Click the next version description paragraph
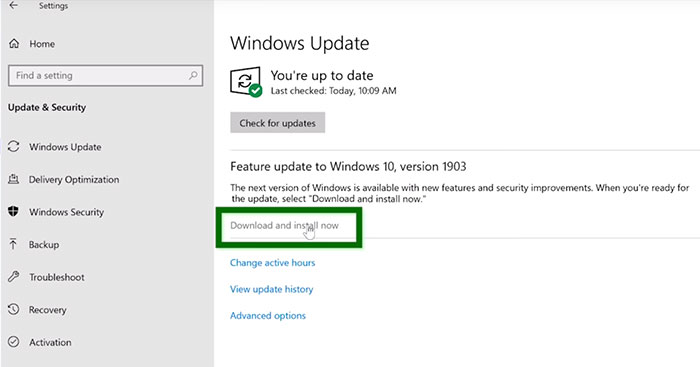The image size is (700, 367). pos(460,193)
